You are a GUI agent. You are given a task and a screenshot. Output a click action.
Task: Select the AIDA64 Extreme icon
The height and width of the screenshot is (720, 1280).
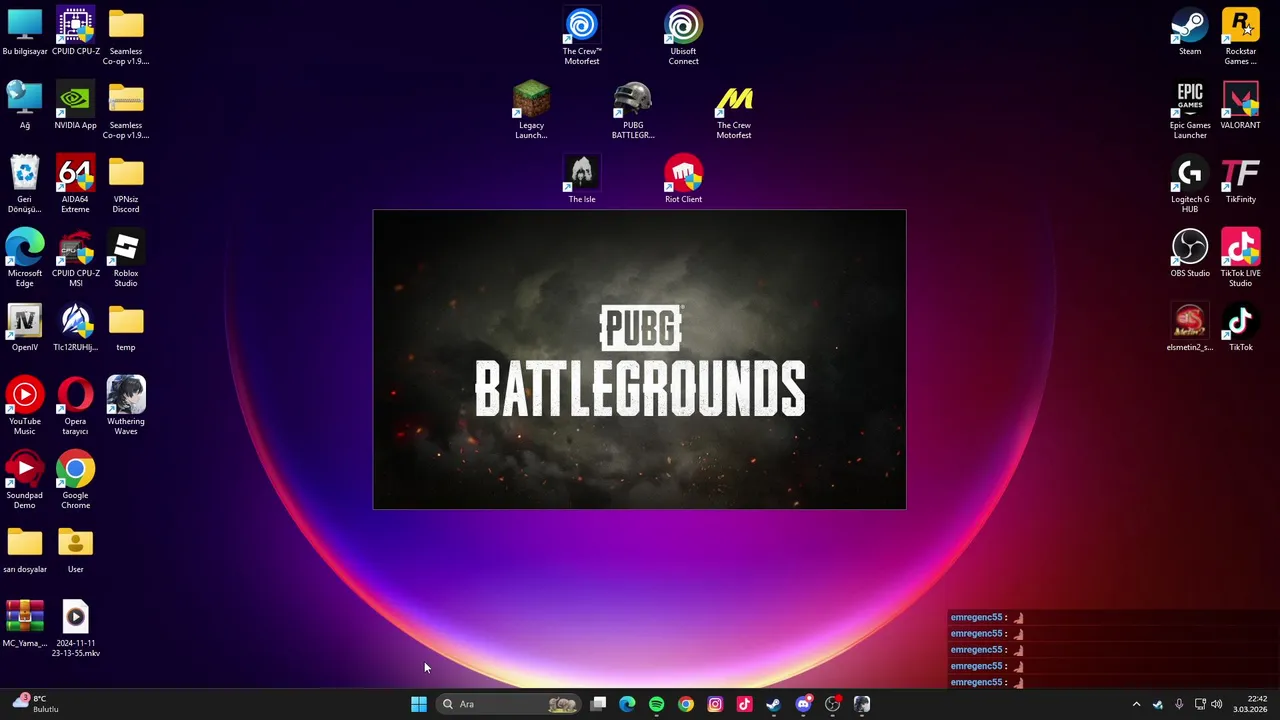pyautogui.click(x=76, y=184)
